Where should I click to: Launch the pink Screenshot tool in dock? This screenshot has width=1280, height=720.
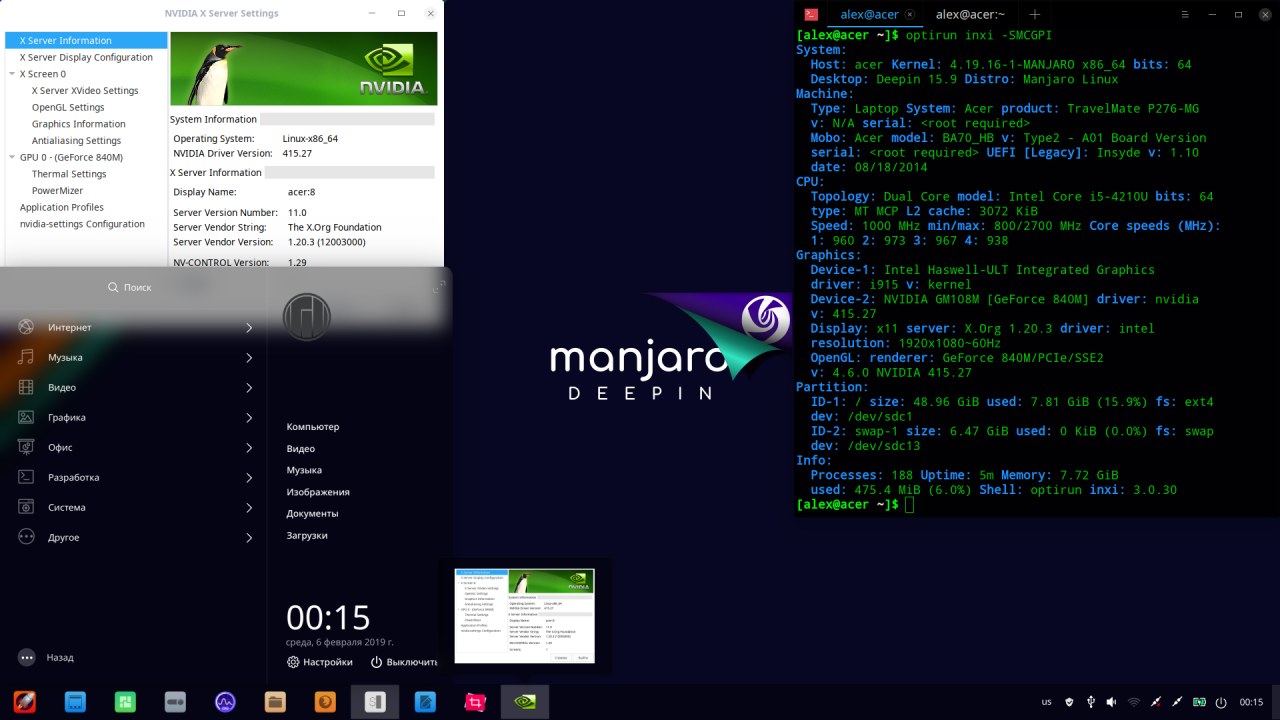pos(475,702)
